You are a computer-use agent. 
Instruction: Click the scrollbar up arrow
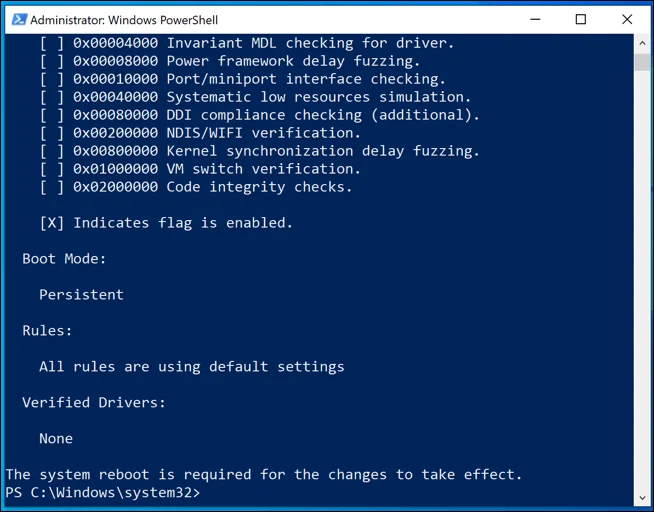coord(642,43)
